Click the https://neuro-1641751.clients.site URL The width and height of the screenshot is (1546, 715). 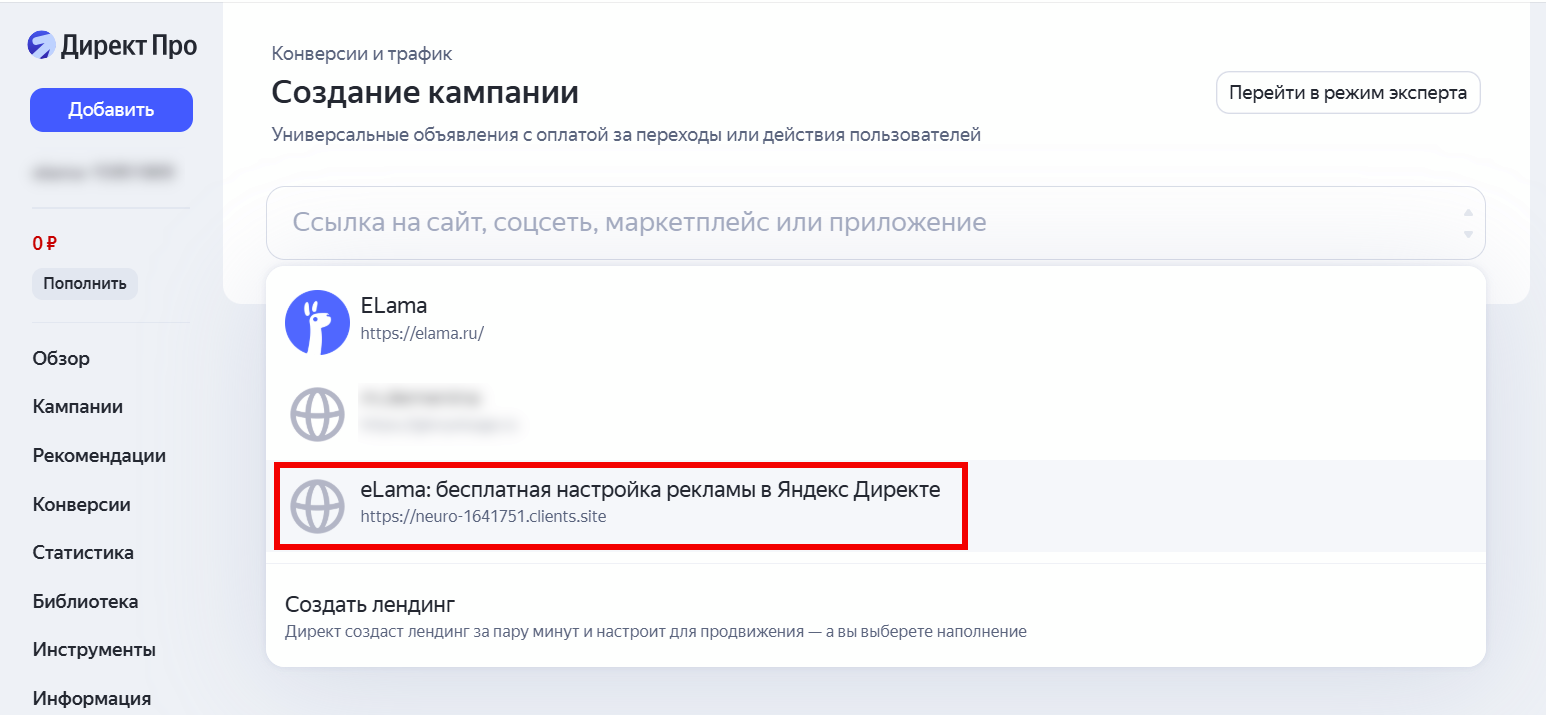[x=483, y=517]
